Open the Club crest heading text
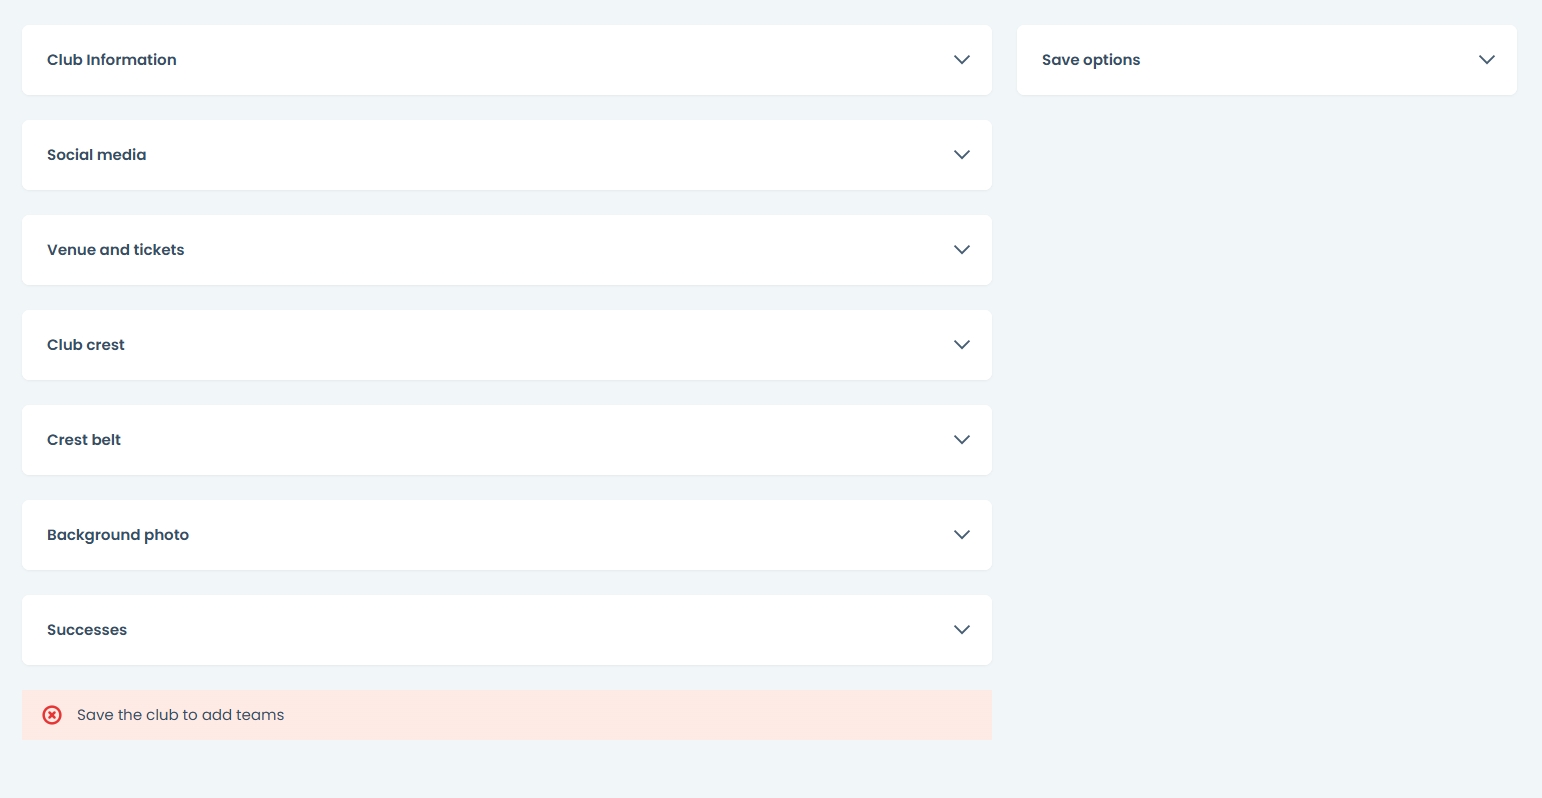Image resolution: width=1542 pixels, height=798 pixels. [86, 345]
